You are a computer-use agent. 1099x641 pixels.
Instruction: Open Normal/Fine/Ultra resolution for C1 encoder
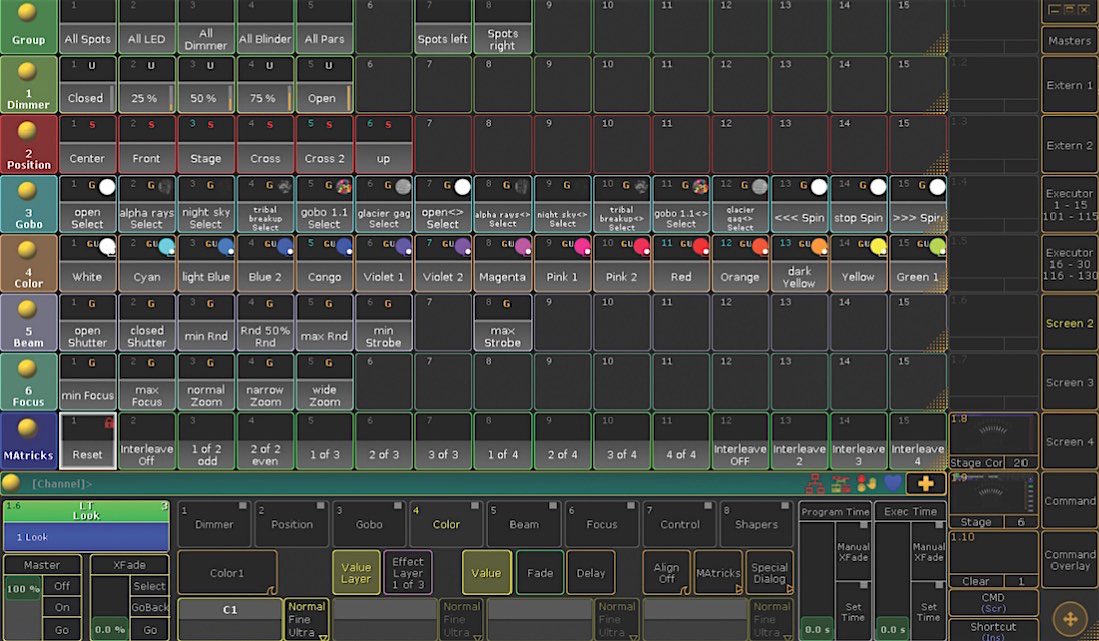click(x=307, y=619)
